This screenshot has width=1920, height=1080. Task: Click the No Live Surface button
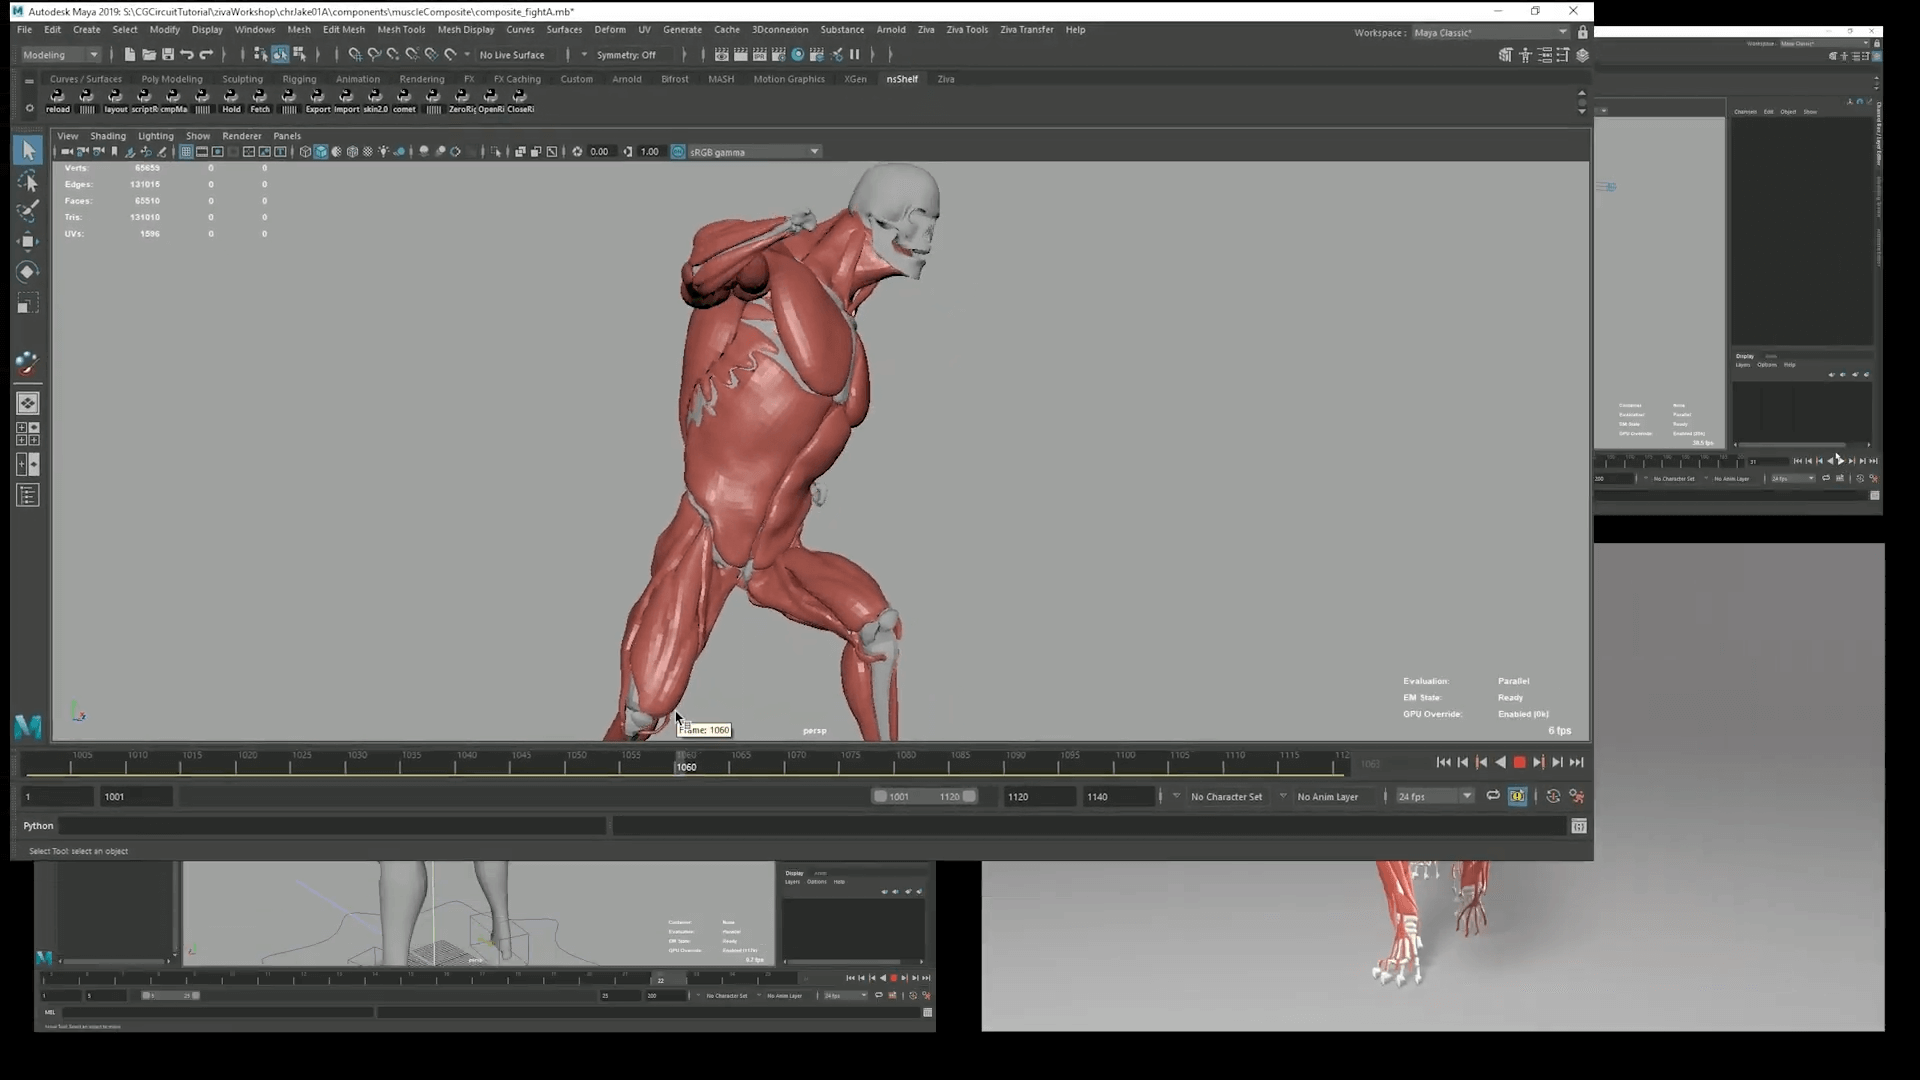513,55
